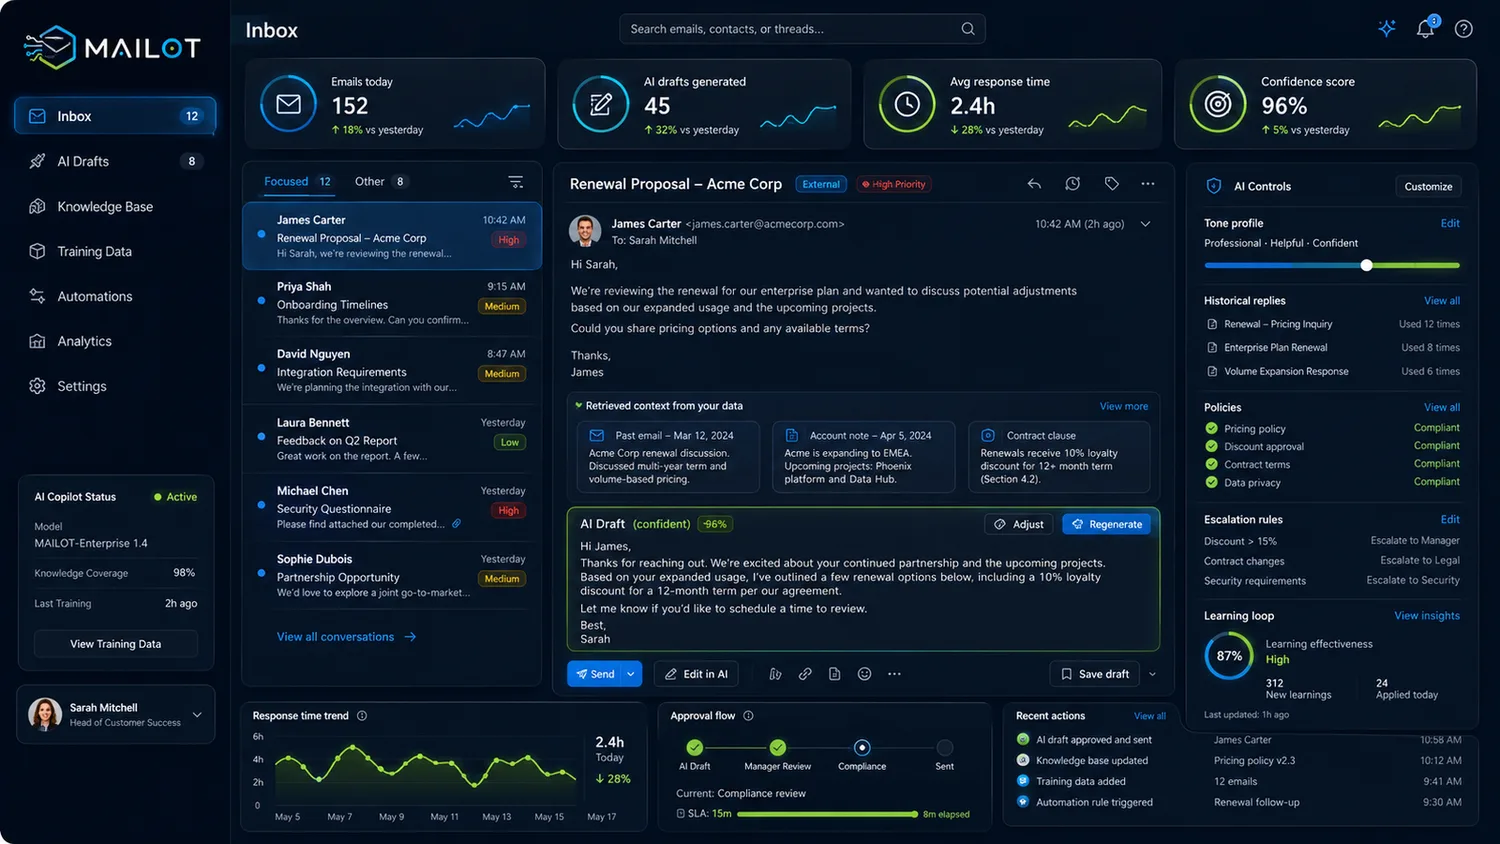Click the Avg response time clock icon
The image size is (1500, 844).
907,104
